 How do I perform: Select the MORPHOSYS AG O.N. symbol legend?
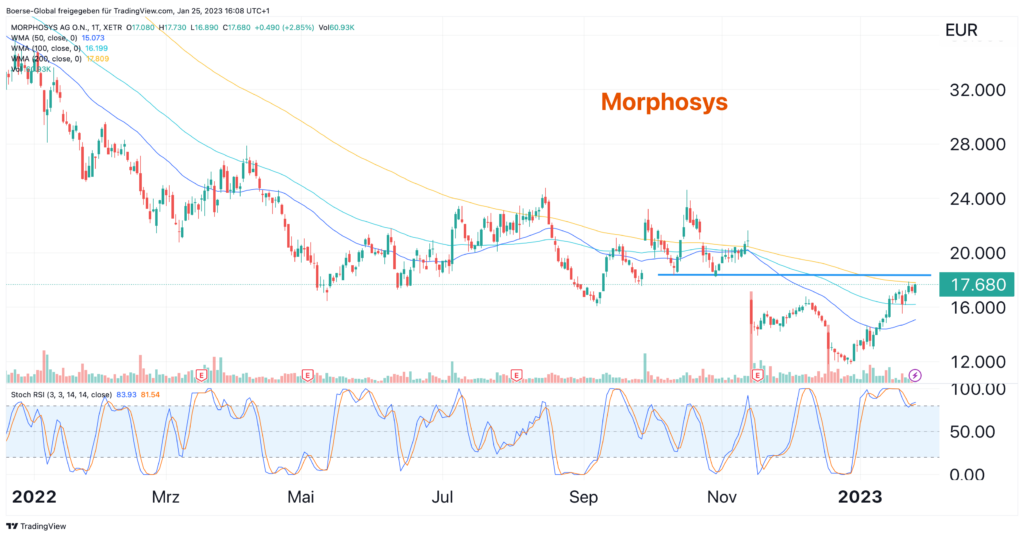coord(66,27)
